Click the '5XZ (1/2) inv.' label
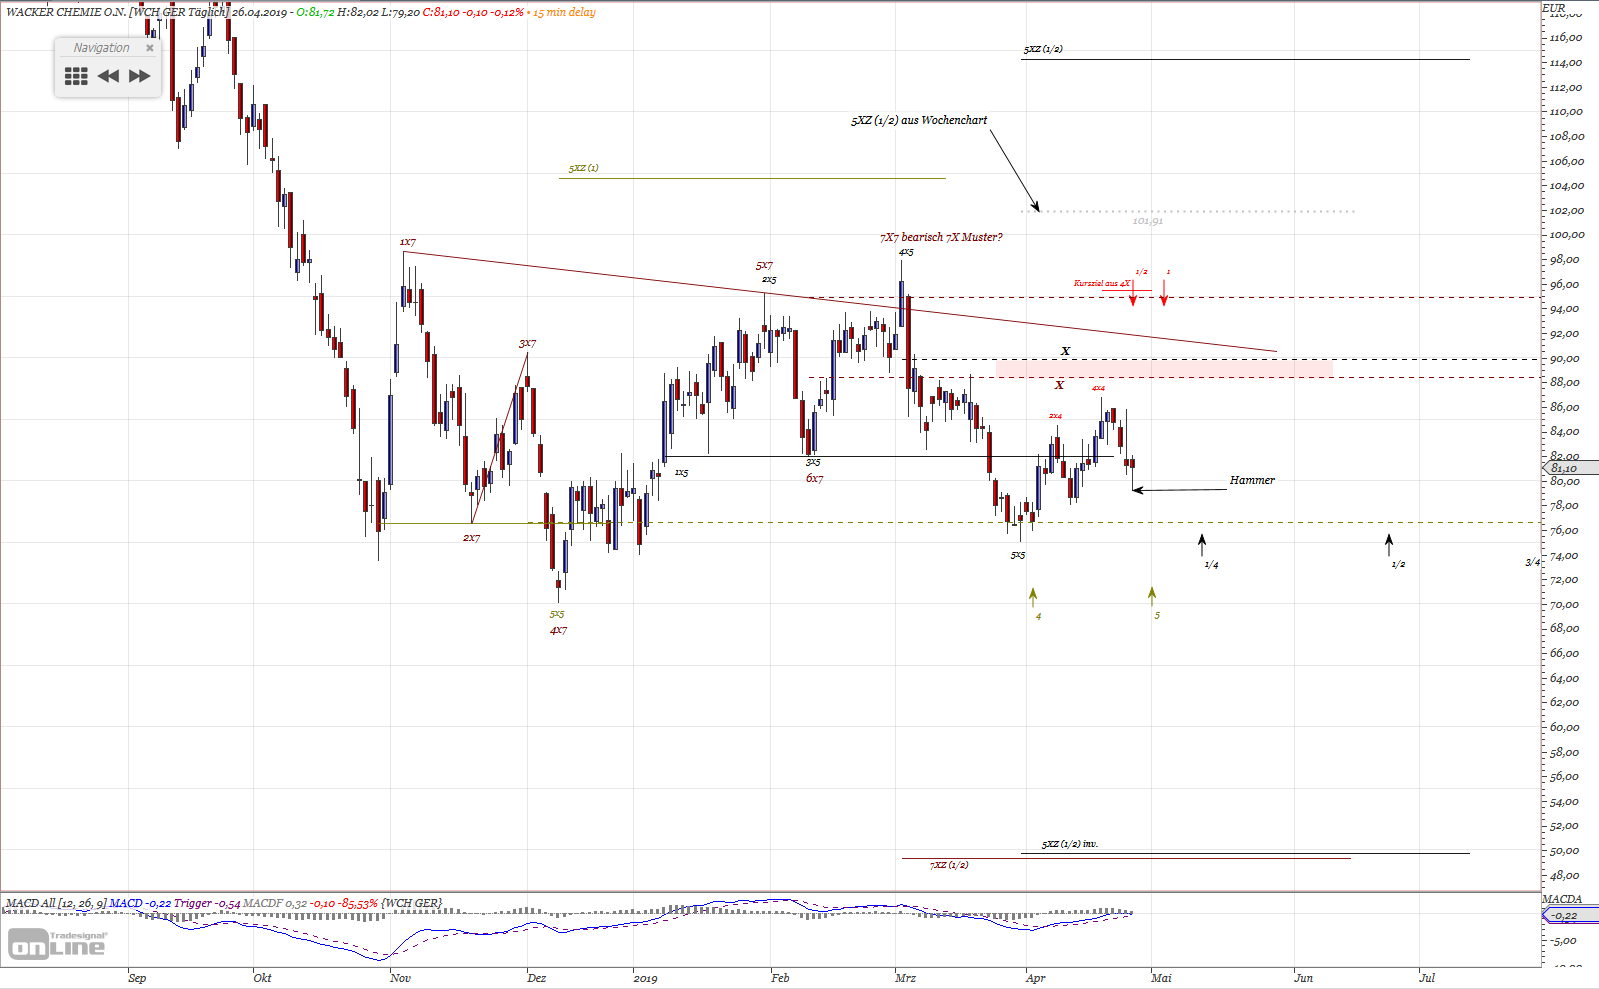The image size is (1599, 989). point(1070,844)
